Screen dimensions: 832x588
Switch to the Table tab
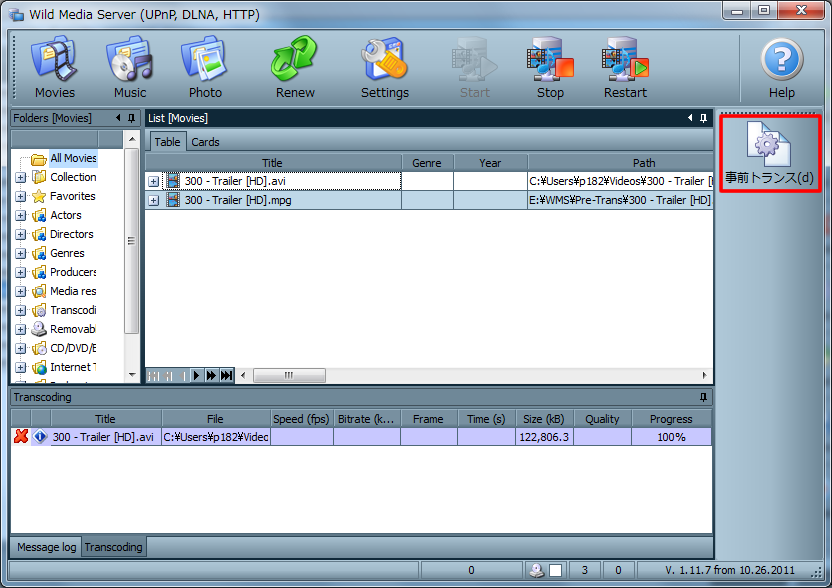click(167, 142)
